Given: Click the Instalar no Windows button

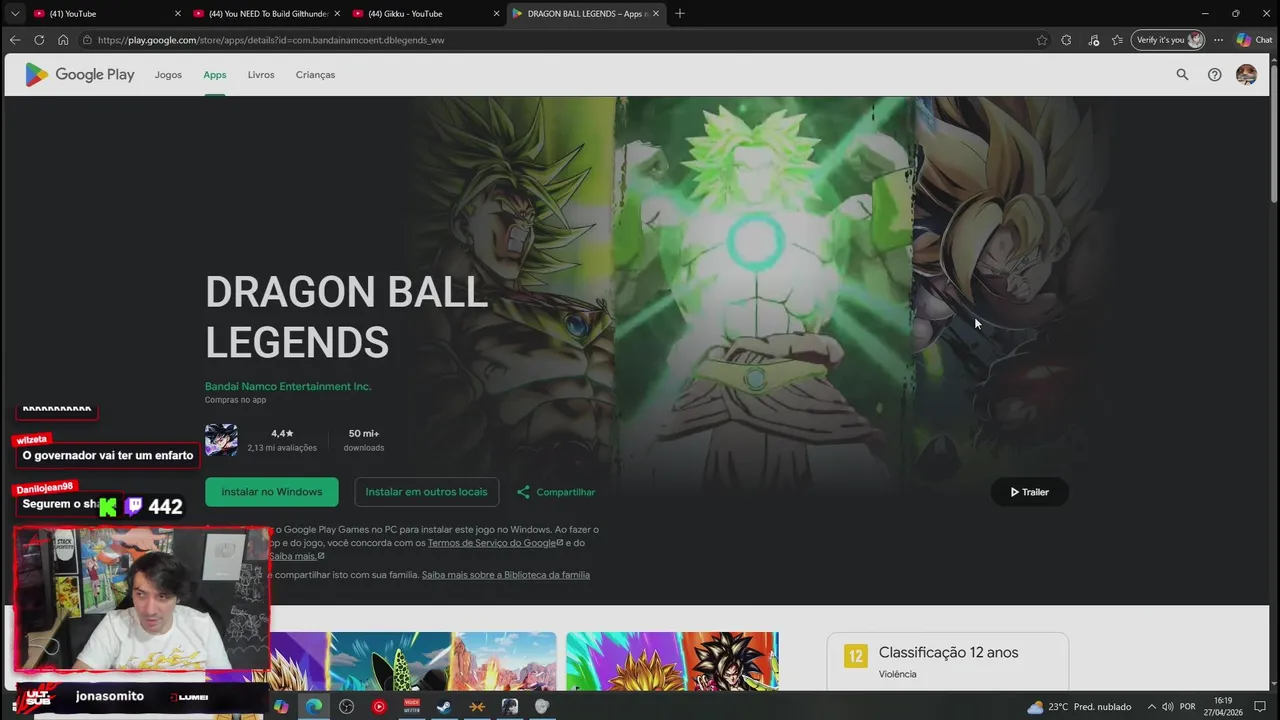Looking at the screenshot, I should pyautogui.click(x=272, y=492).
